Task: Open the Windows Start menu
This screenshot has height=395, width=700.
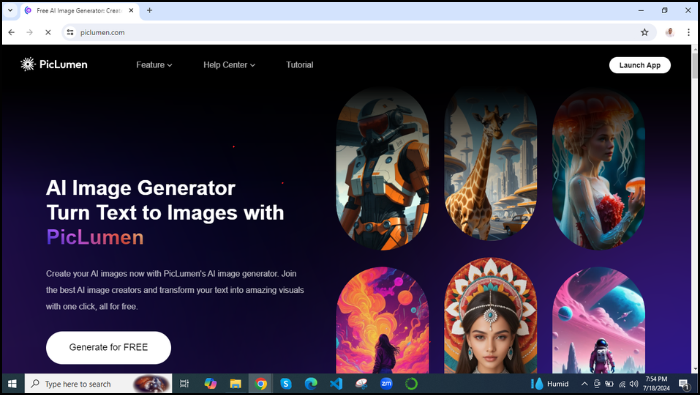Action: tap(12, 384)
